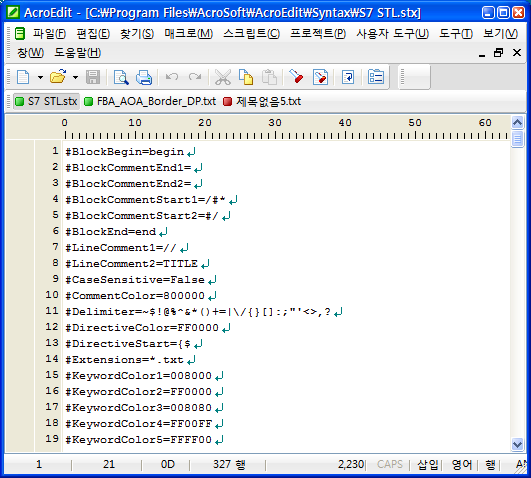Viewport: 531px width, 478px height.
Task: Open the 매크로(M) menu
Action: 189,34
